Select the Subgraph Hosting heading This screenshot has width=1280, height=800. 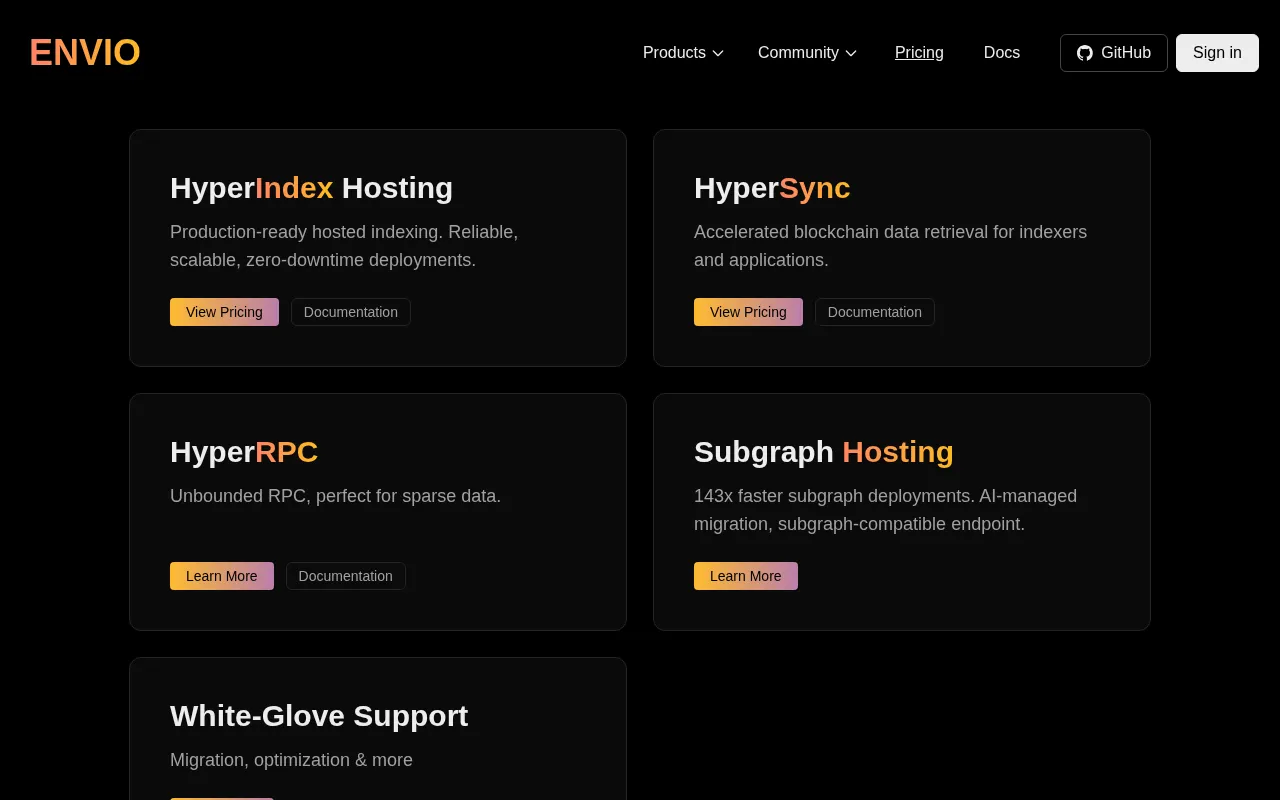click(x=824, y=452)
